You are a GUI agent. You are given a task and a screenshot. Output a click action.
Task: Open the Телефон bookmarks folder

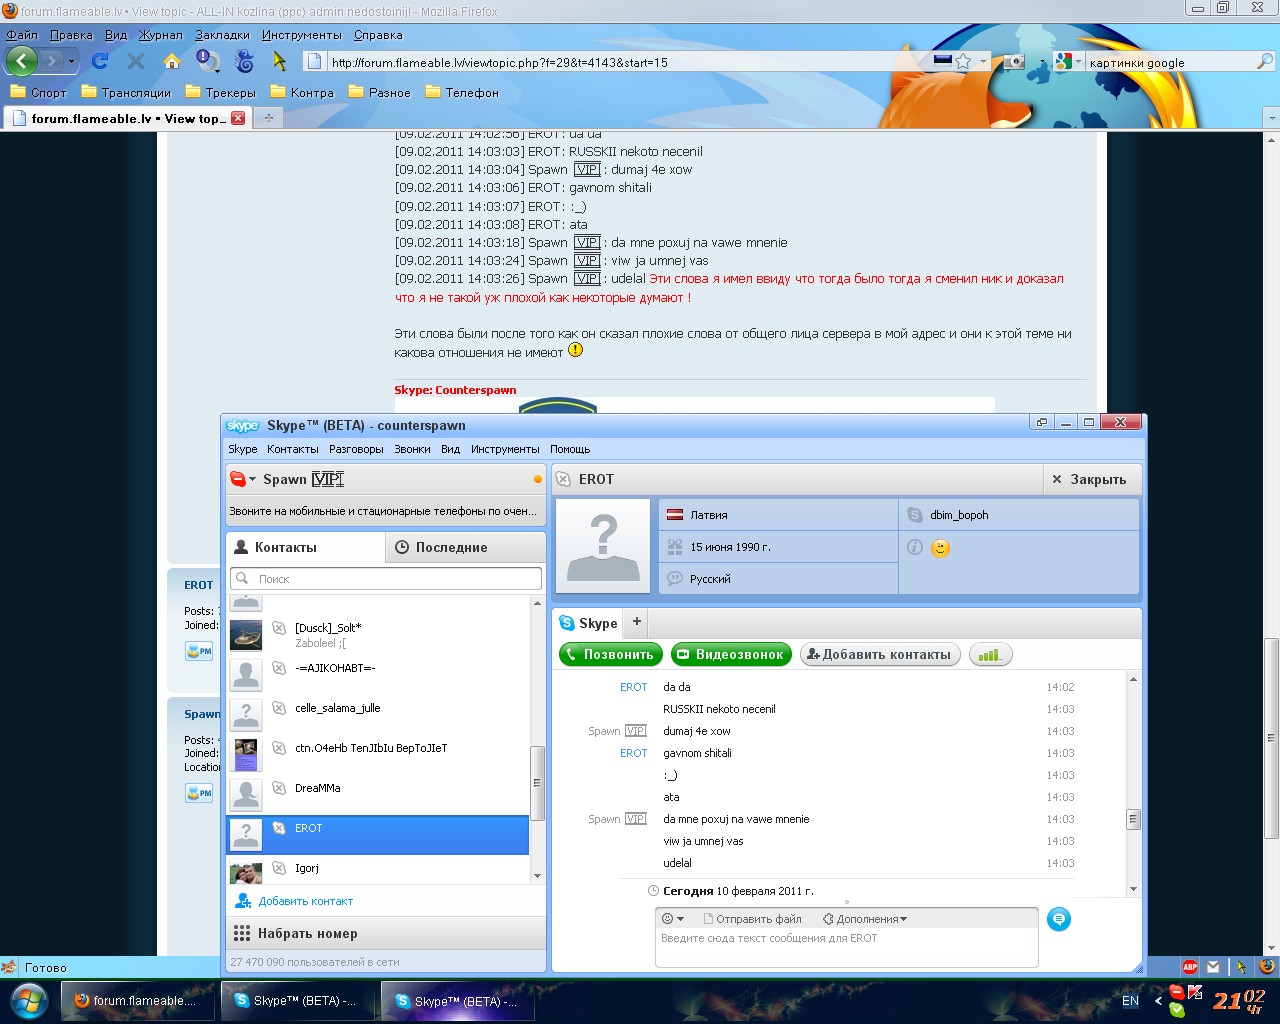tap(462, 92)
